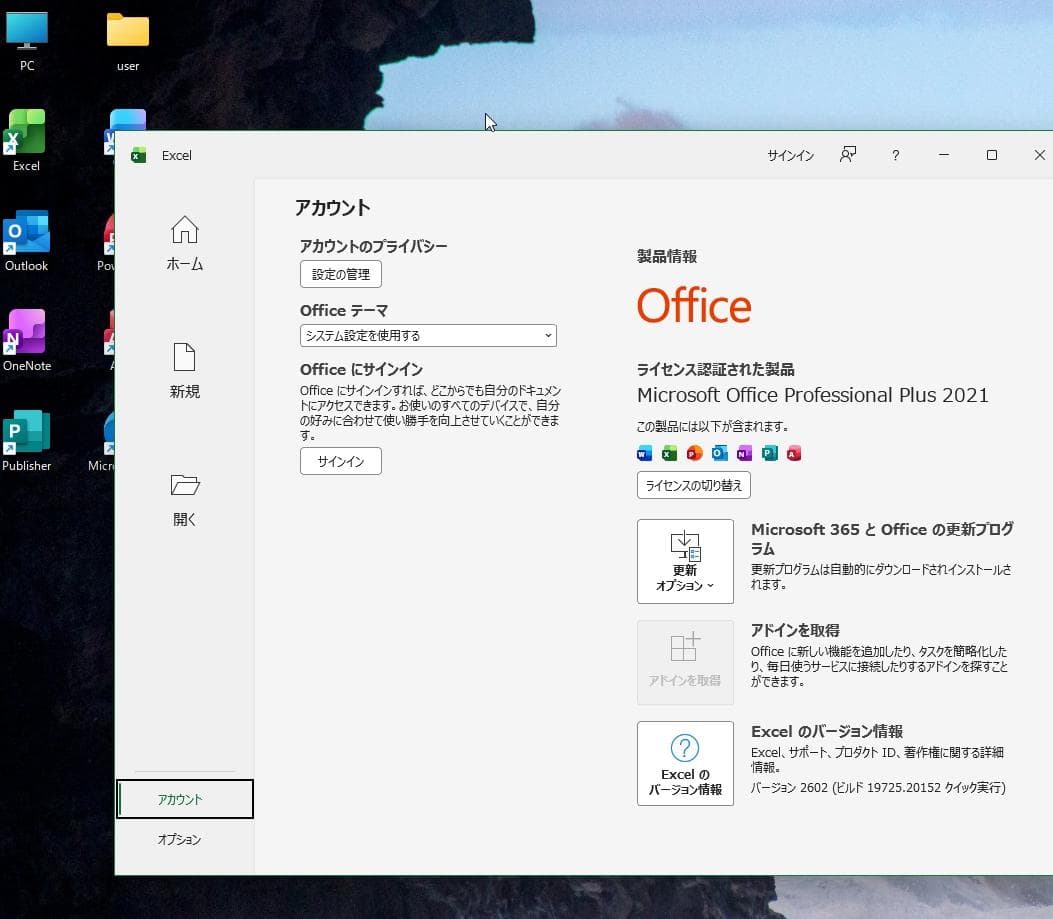
Task: Minimize the Excel window
Action: coord(944,155)
